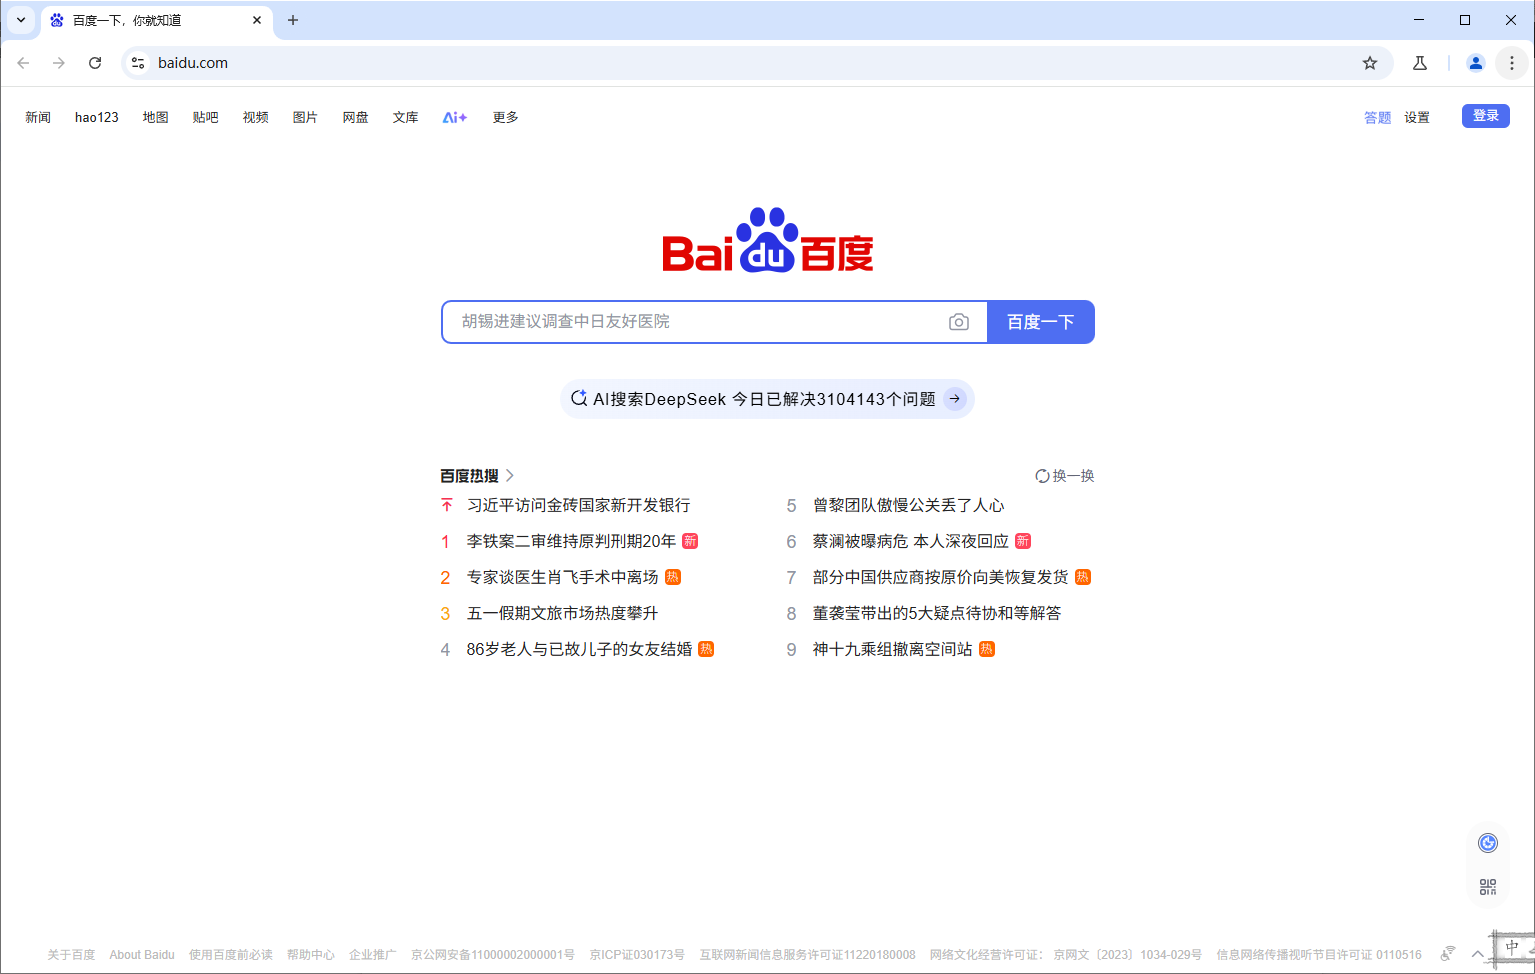Bookmark this page with star icon
The width and height of the screenshot is (1535, 974).
click(1370, 63)
